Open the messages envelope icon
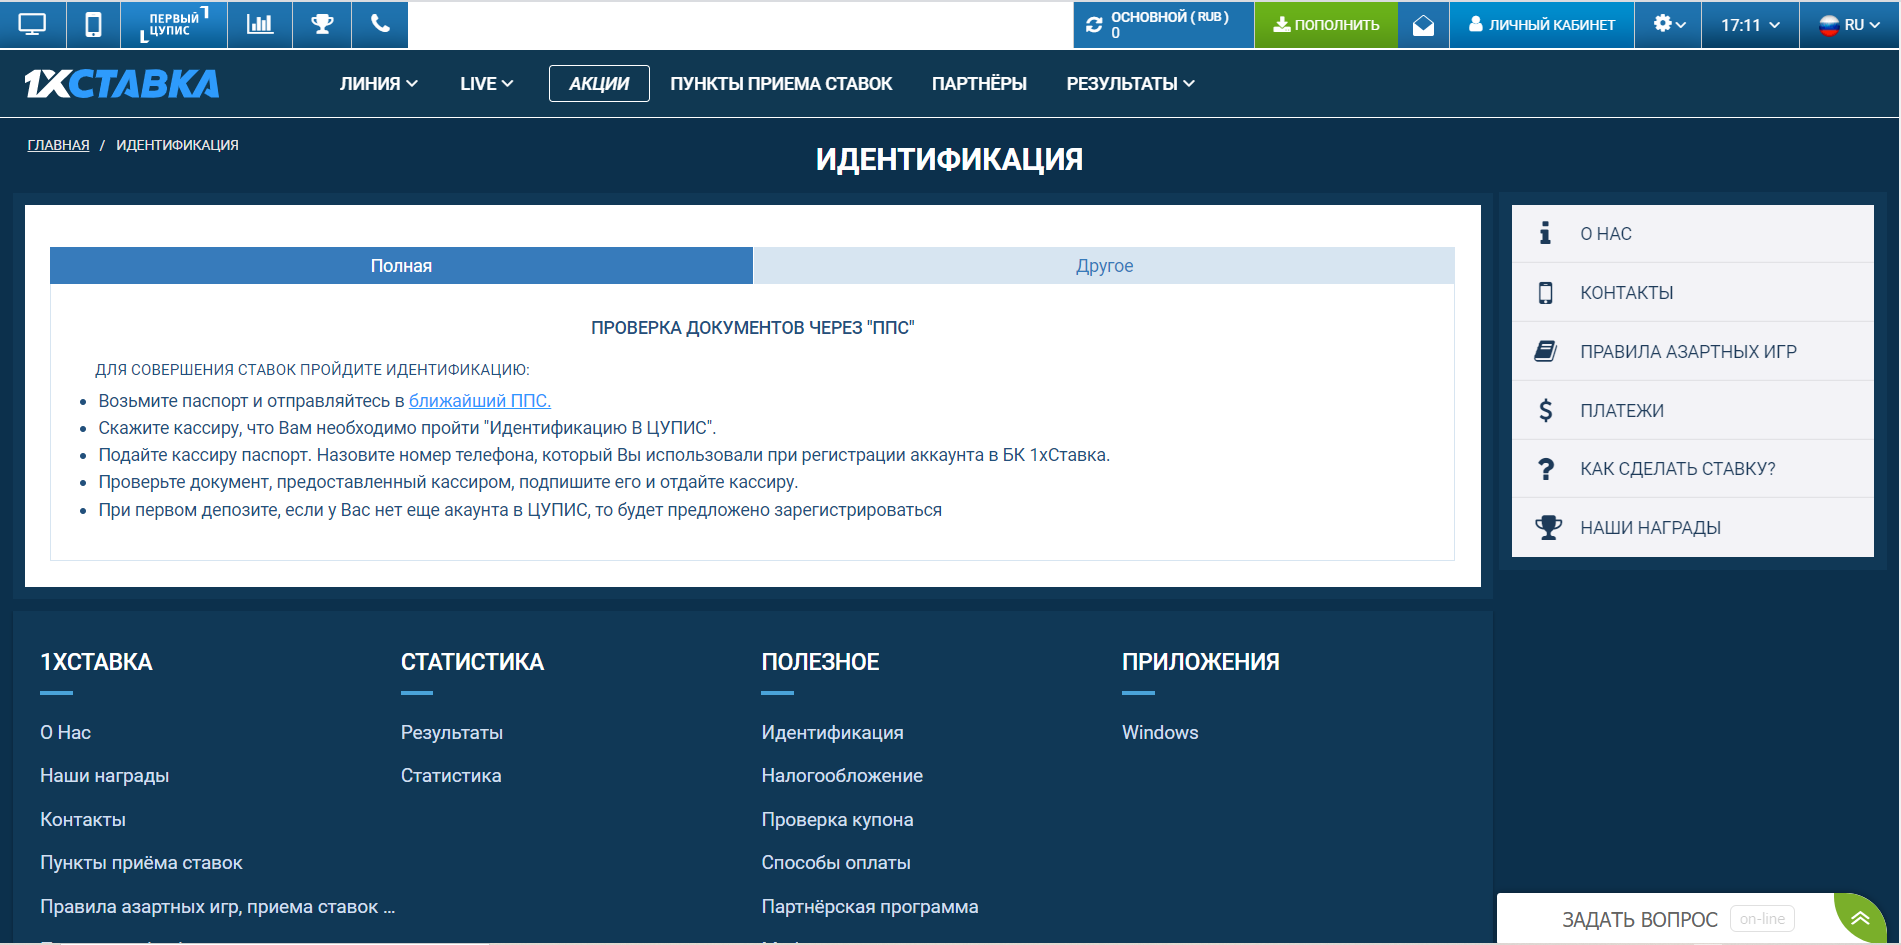1901x945 pixels. (1424, 25)
